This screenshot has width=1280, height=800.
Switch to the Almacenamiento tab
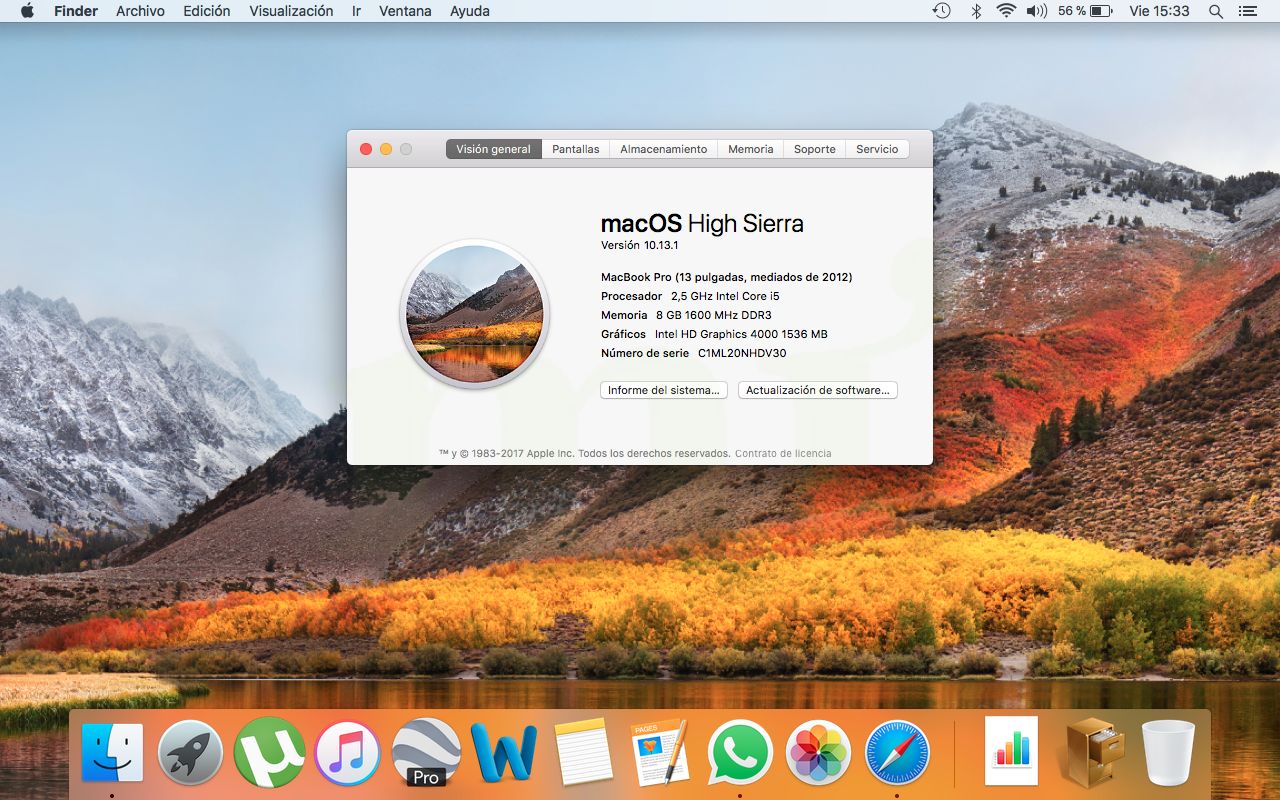coord(664,149)
